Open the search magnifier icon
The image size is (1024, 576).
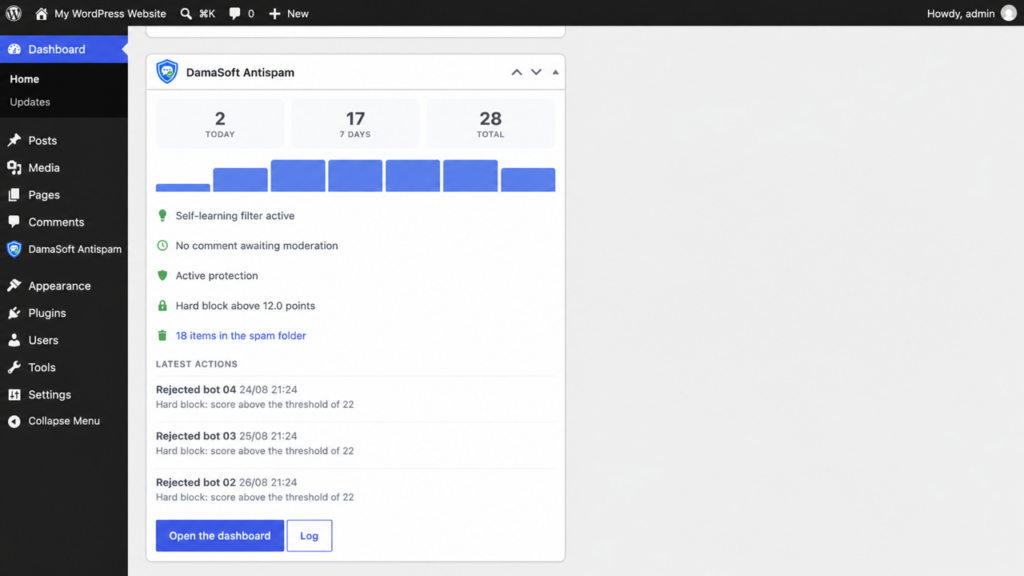pos(186,13)
